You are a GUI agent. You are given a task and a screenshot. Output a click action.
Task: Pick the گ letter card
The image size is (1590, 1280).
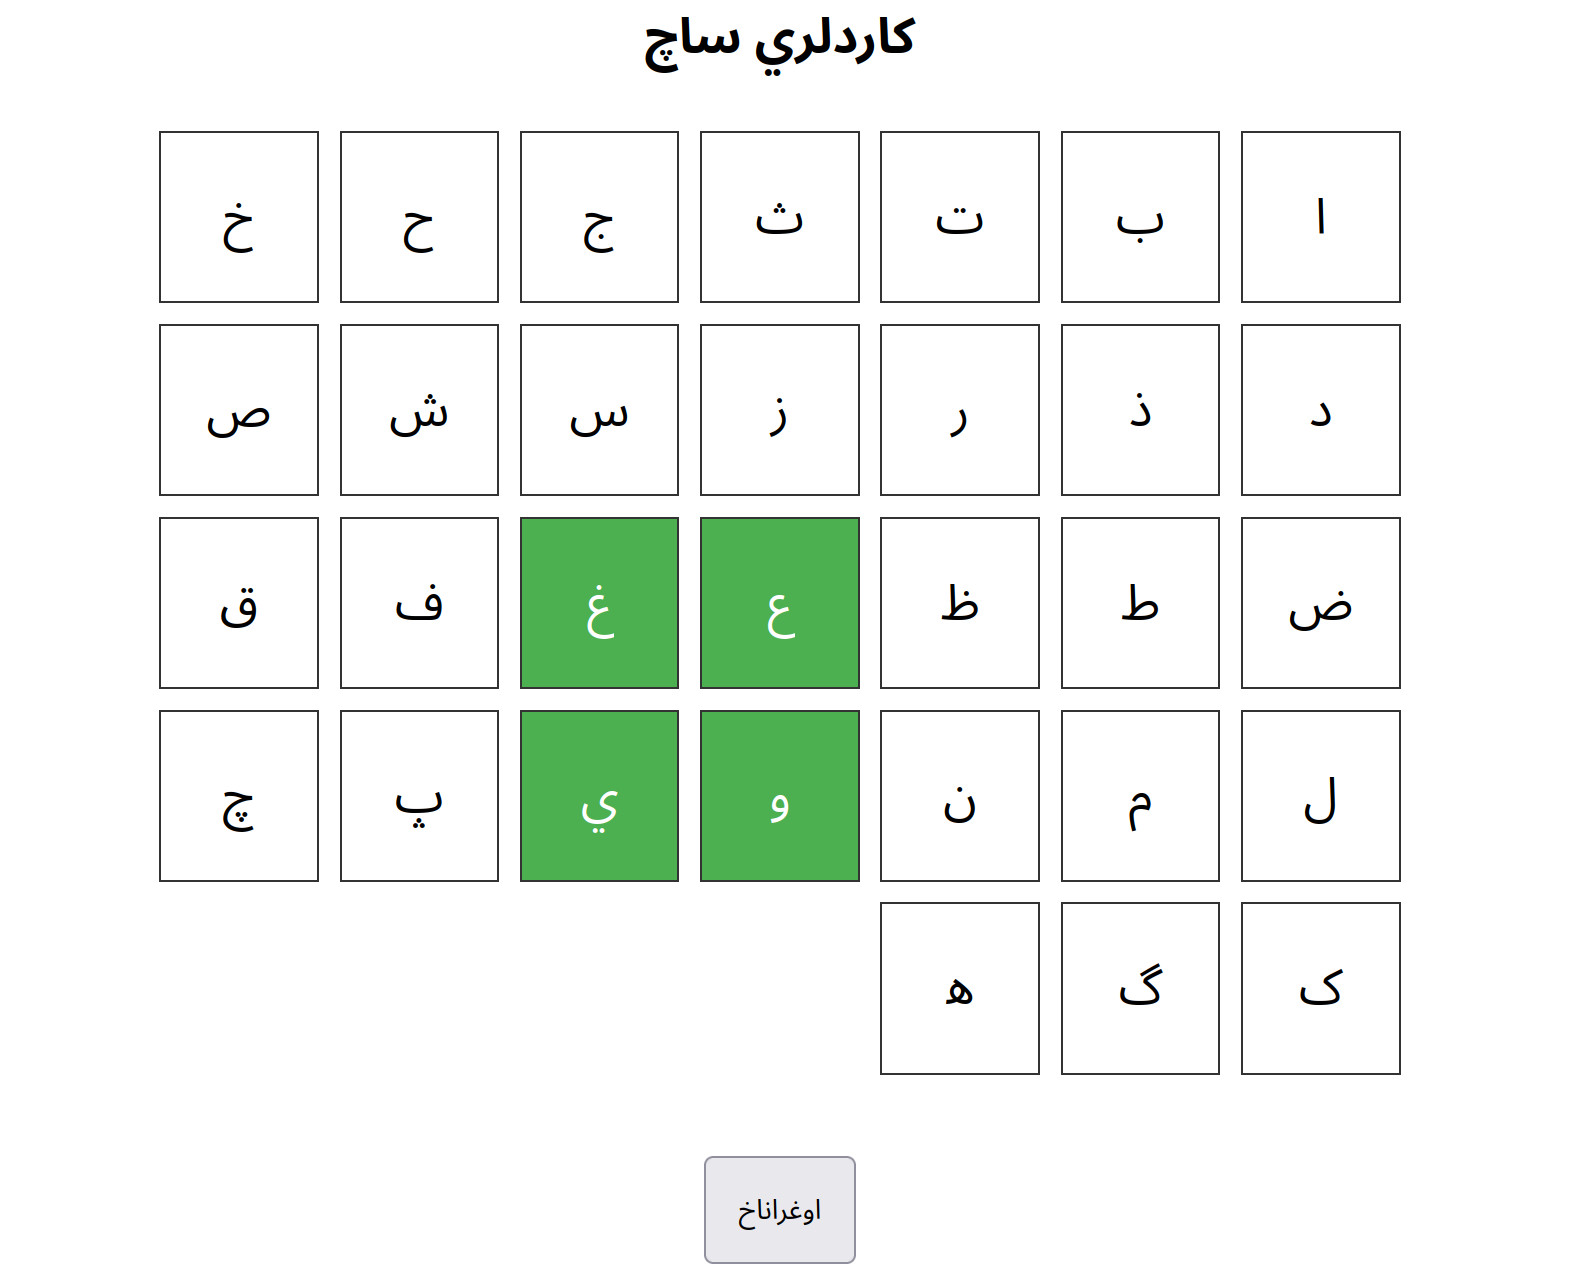tap(1140, 988)
